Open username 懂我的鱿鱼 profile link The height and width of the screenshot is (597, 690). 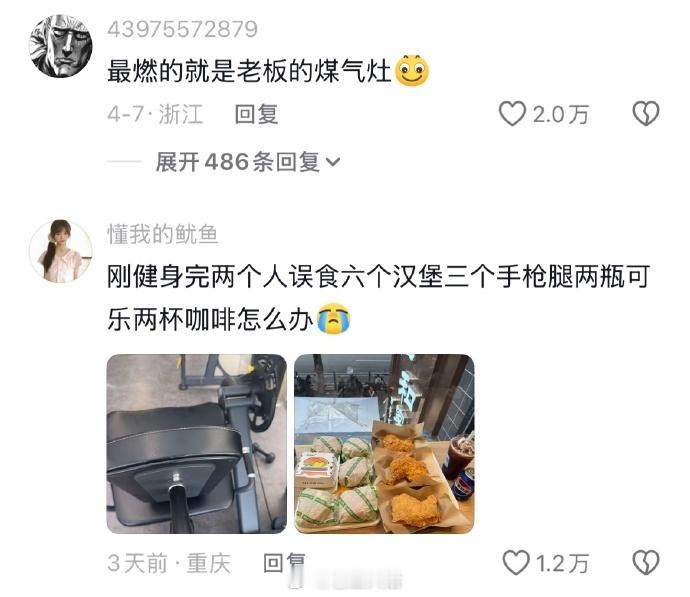point(163,234)
